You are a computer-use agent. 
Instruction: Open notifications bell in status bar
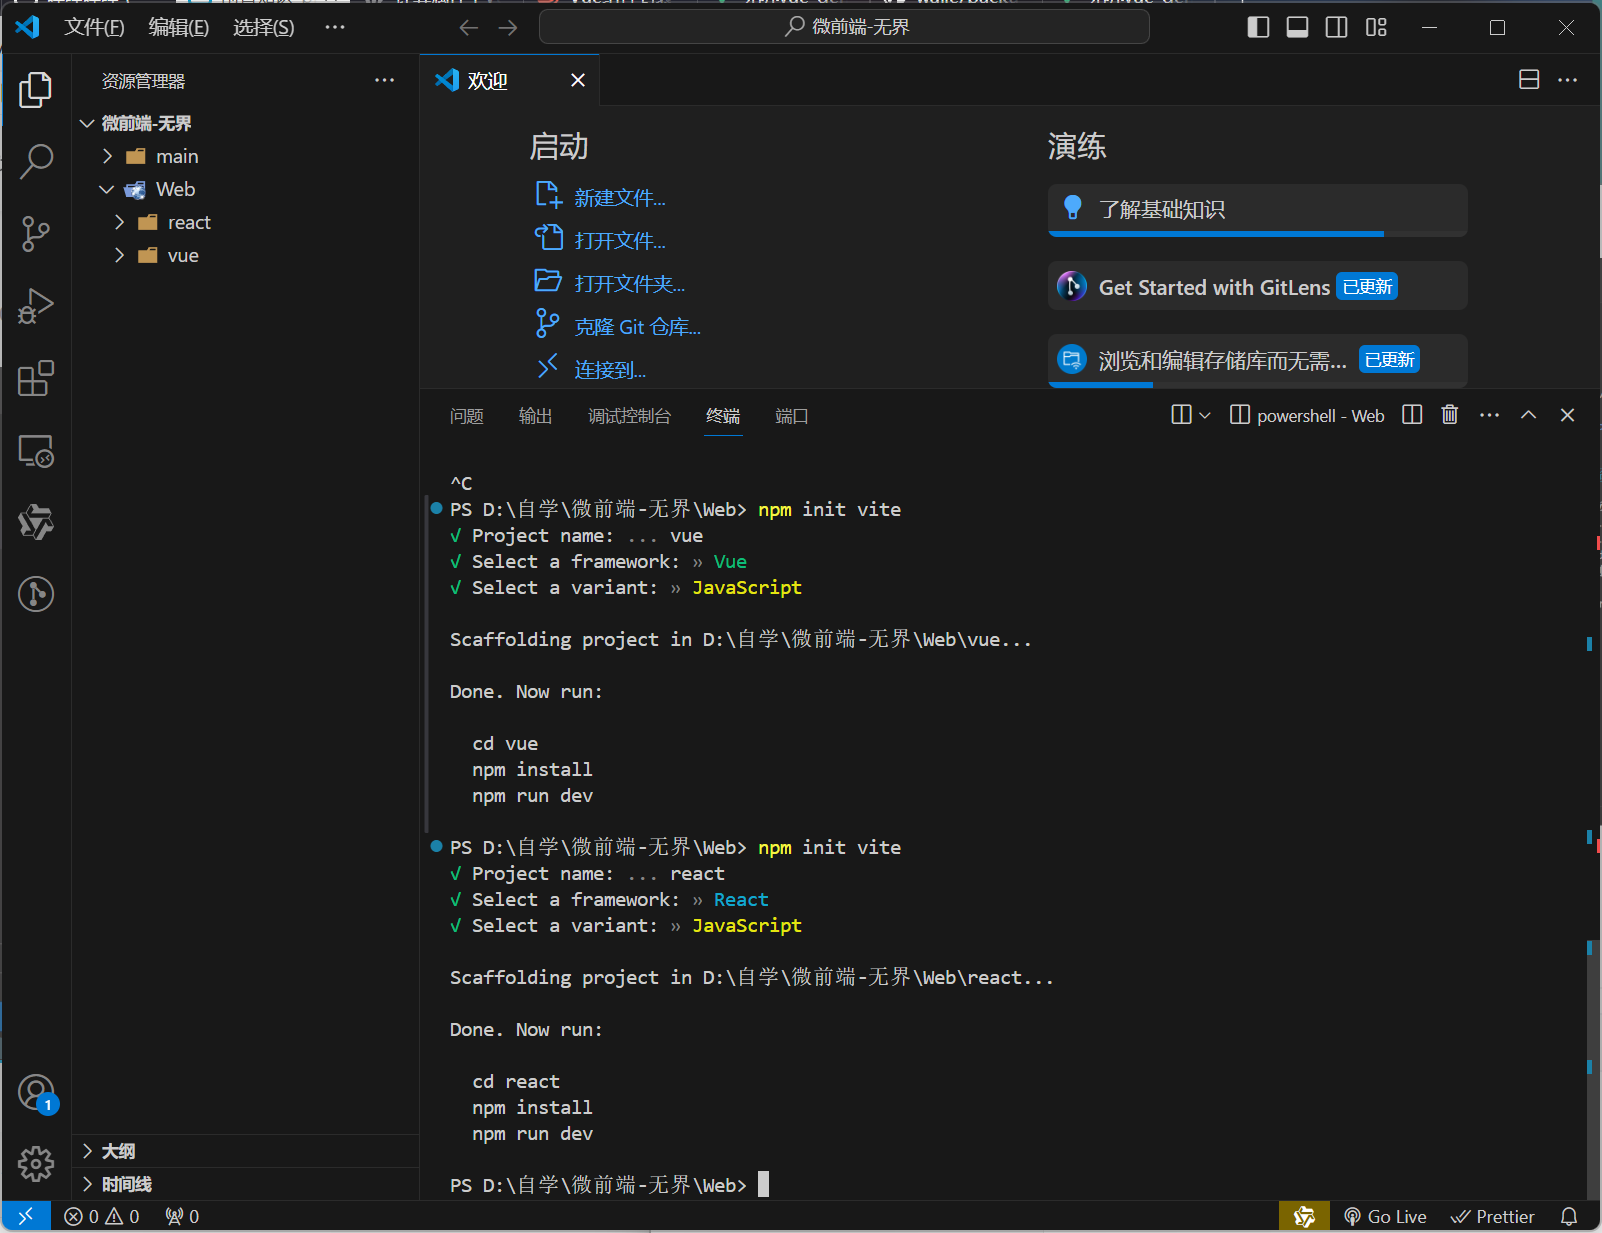pos(1569,1216)
